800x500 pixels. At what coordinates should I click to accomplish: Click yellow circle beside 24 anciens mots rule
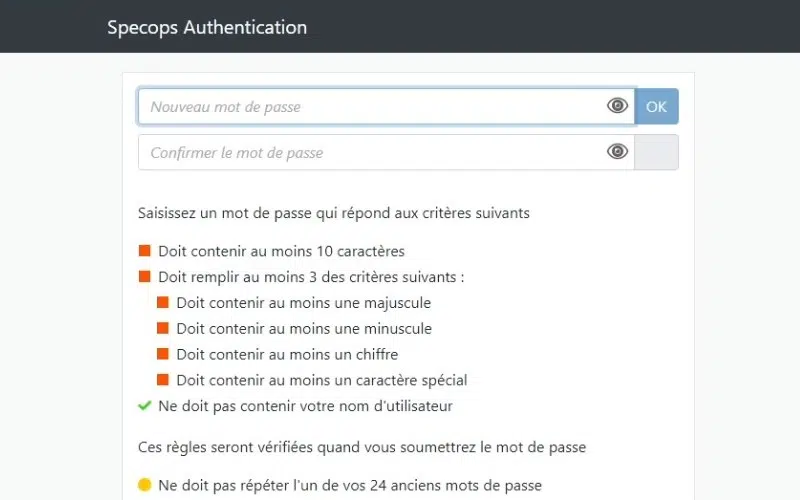pos(144,485)
